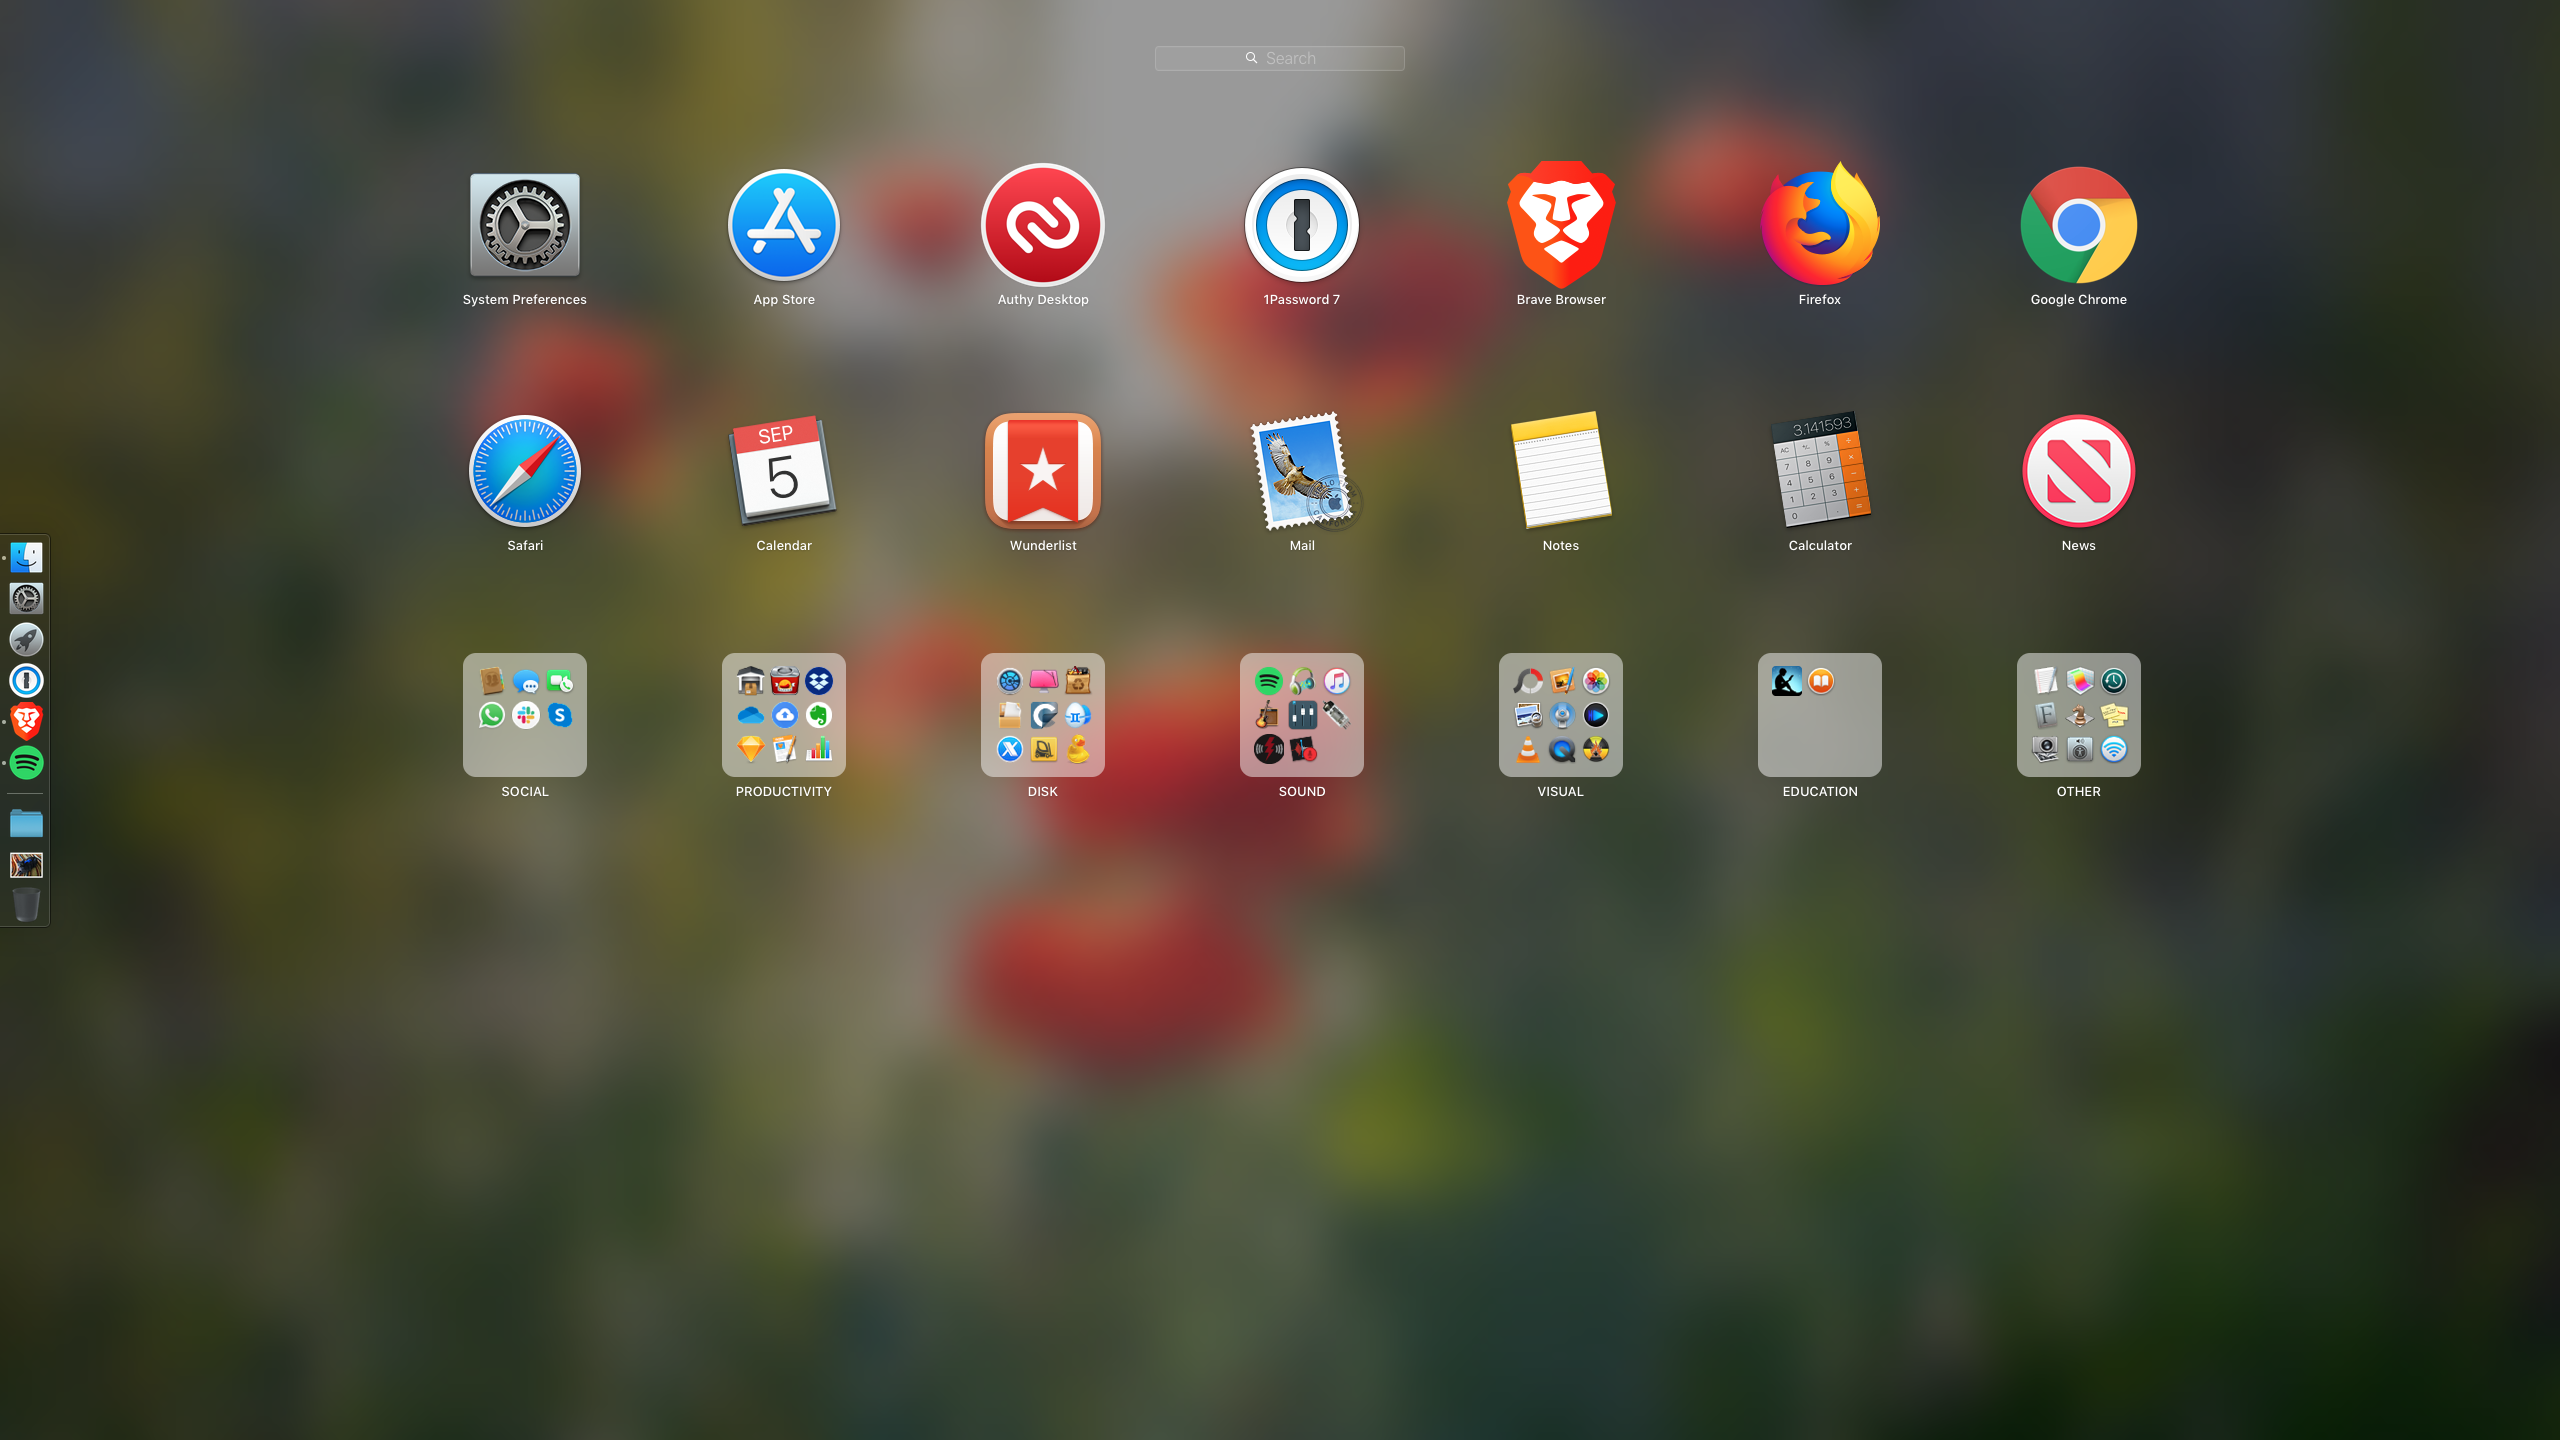The height and width of the screenshot is (1440, 2560).
Task: Expand the SOCIAL folder
Action: point(524,715)
